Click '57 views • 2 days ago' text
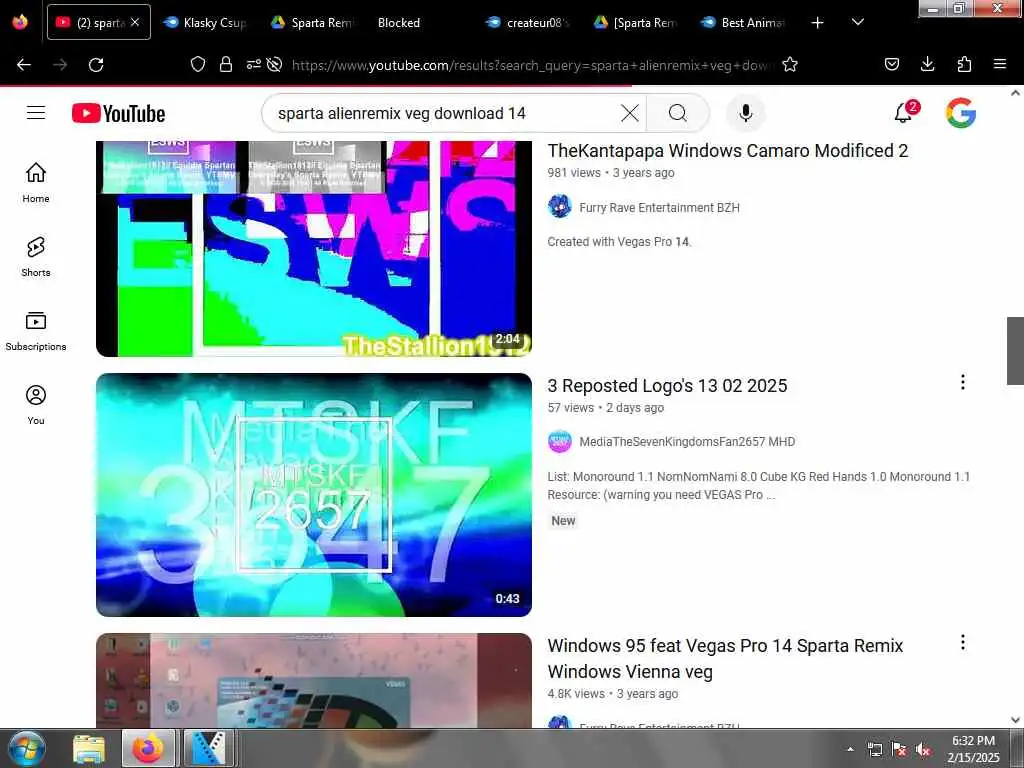 pyautogui.click(x=605, y=408)
